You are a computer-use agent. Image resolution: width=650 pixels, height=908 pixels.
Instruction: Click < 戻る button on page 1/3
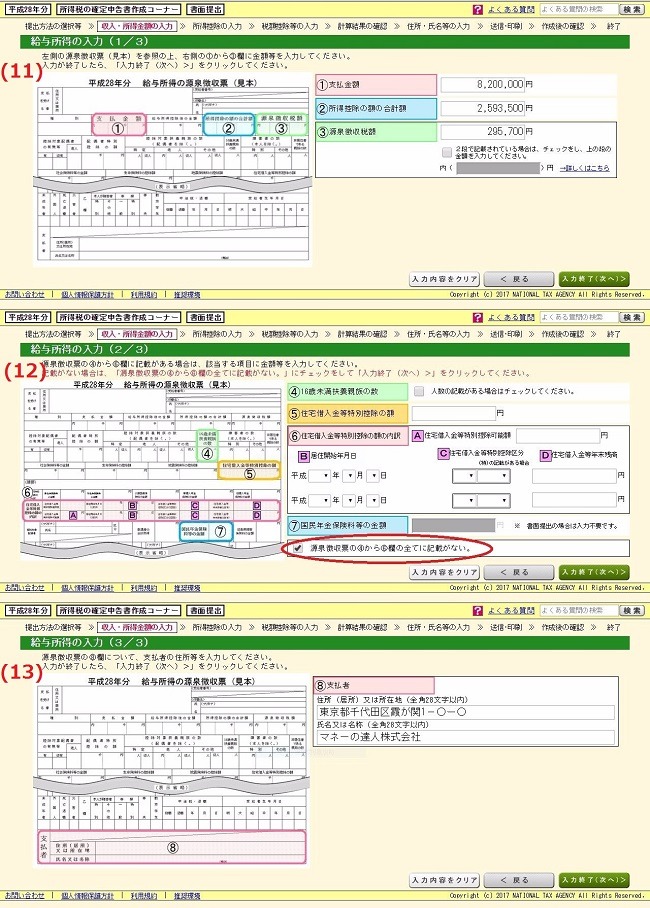(x=519, y=280)
